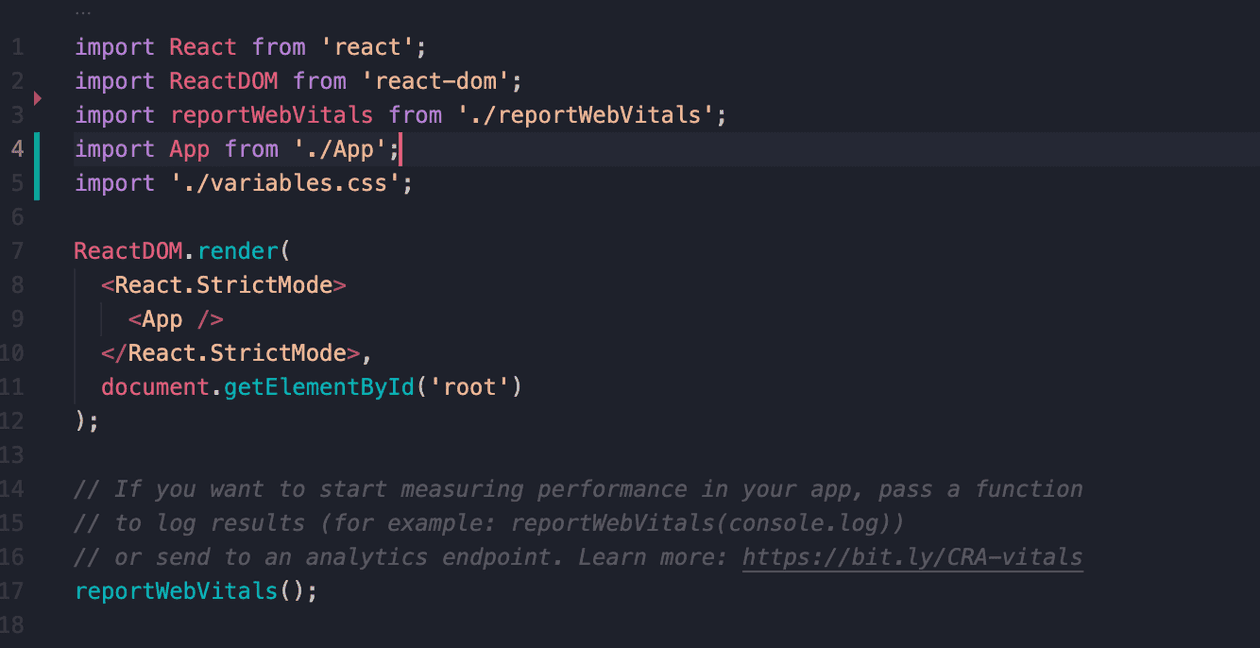The width and height of the screenshot is (1260, 648).
Task: Click the teal change indicator beside line 4
Action: coord(37,148)
